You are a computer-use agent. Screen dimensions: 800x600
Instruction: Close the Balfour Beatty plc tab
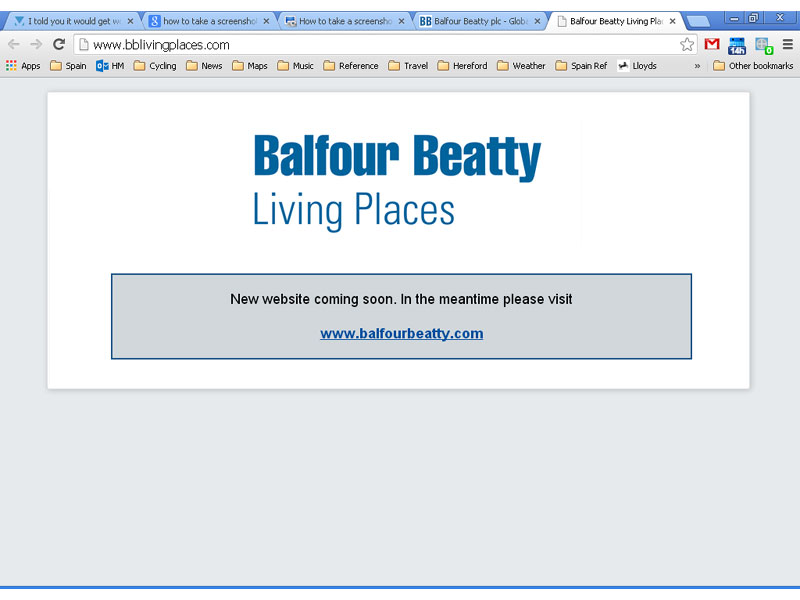[537, 21]
